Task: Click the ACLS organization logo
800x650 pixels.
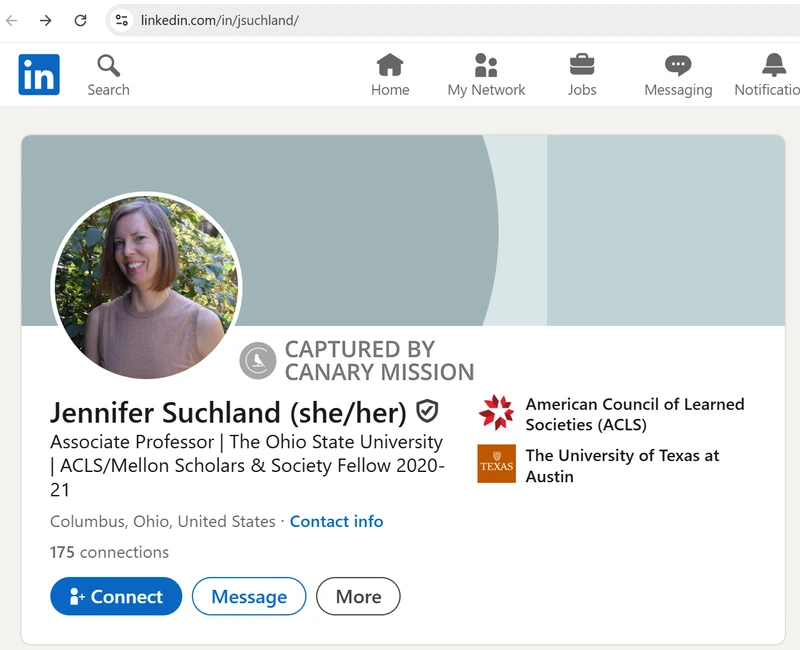Action: pos(496,413)
